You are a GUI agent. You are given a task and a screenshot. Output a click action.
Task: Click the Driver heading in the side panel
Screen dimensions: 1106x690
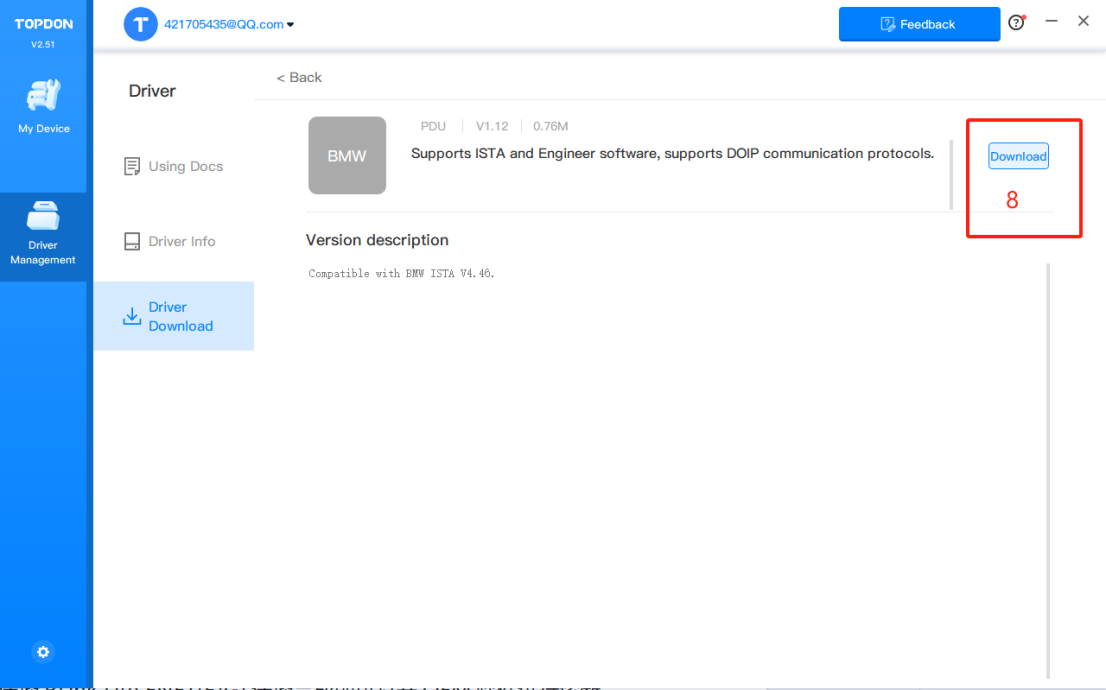tap(152, 91)
